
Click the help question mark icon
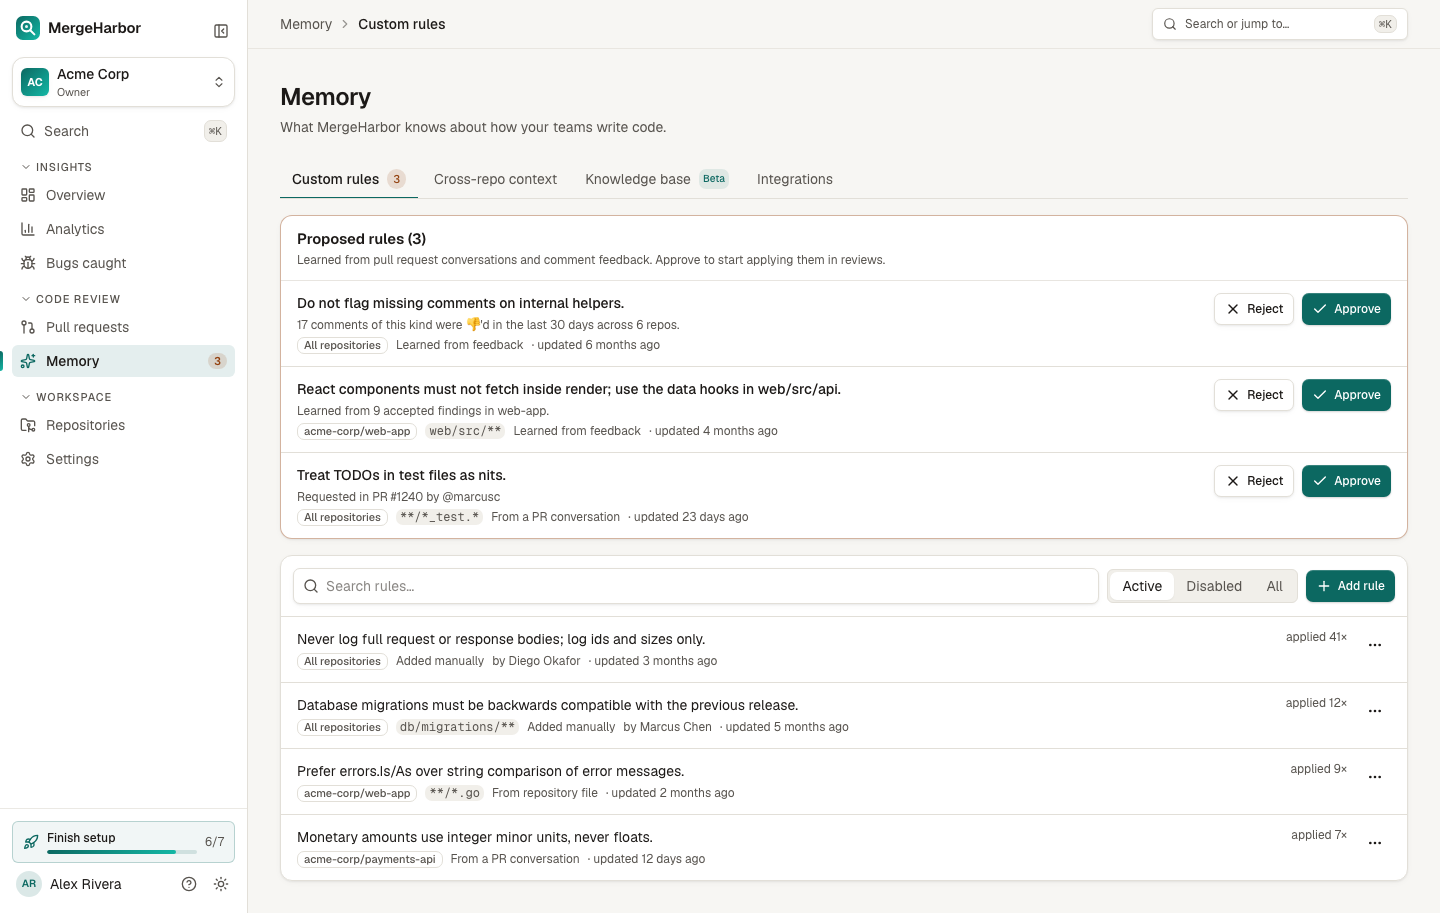[x=189, y=884]
